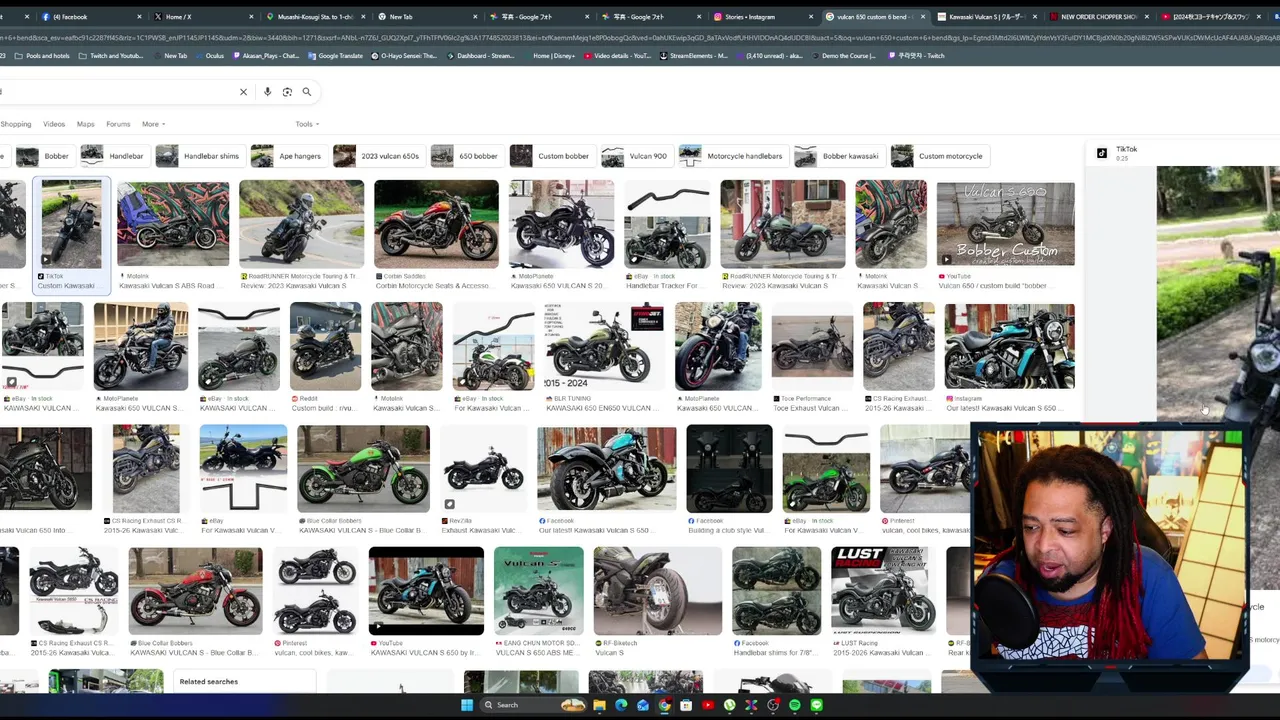Close the Stories Instagram tab
The height and width of the screenshot is (720, 1280).
click(810, 17)
